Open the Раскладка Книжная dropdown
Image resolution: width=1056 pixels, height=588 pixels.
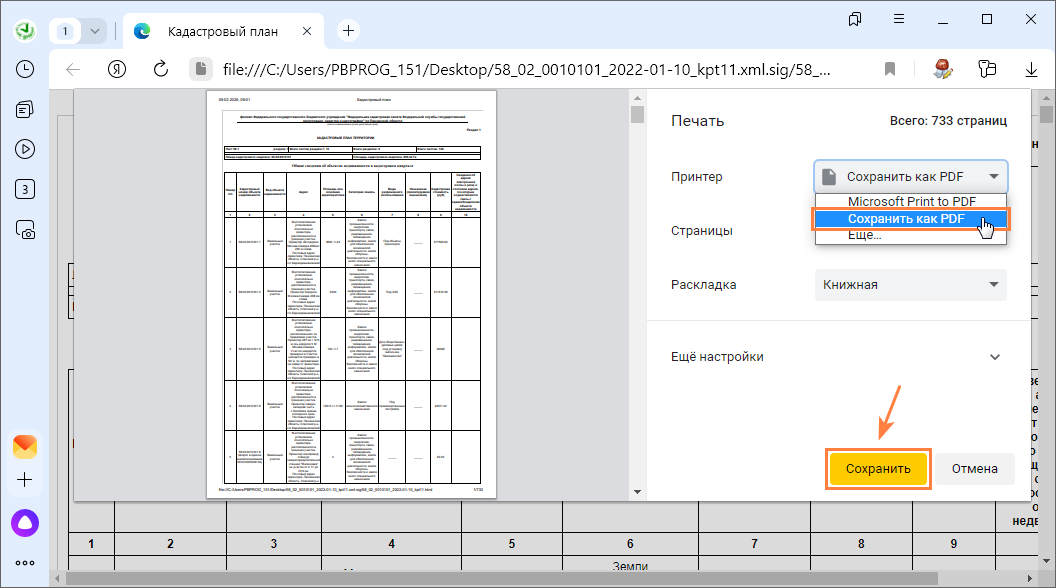click(910, 285)
